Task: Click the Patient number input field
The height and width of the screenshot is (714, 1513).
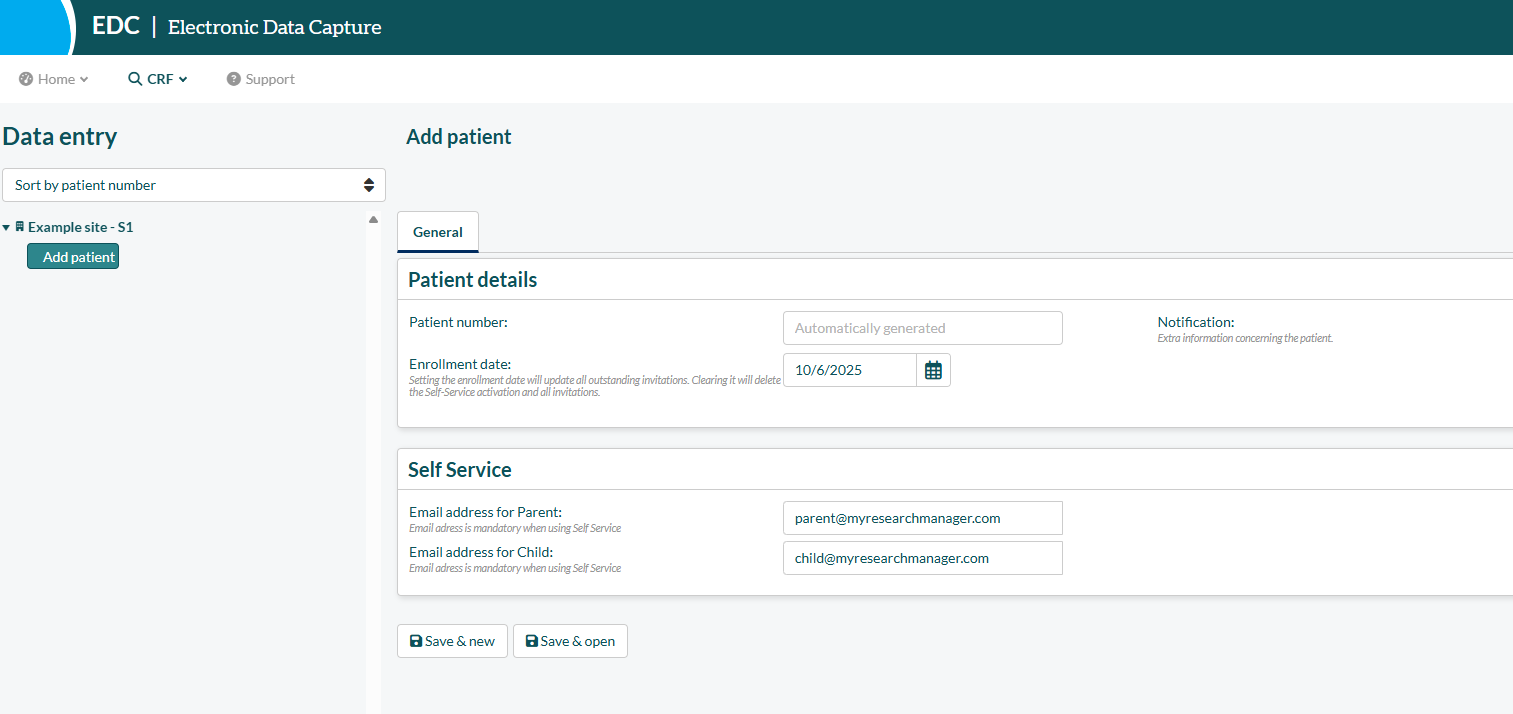Action: coord(923,328)
